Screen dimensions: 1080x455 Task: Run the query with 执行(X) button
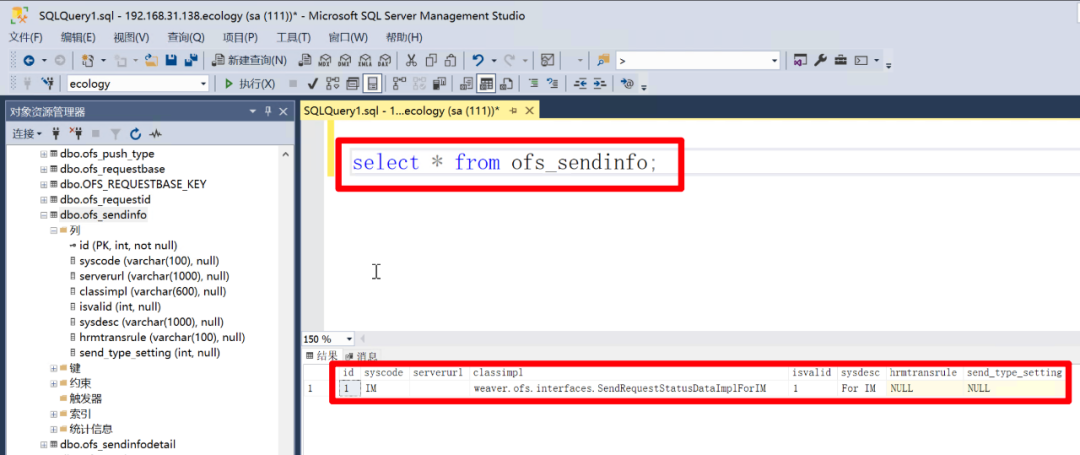click(250, 84)
